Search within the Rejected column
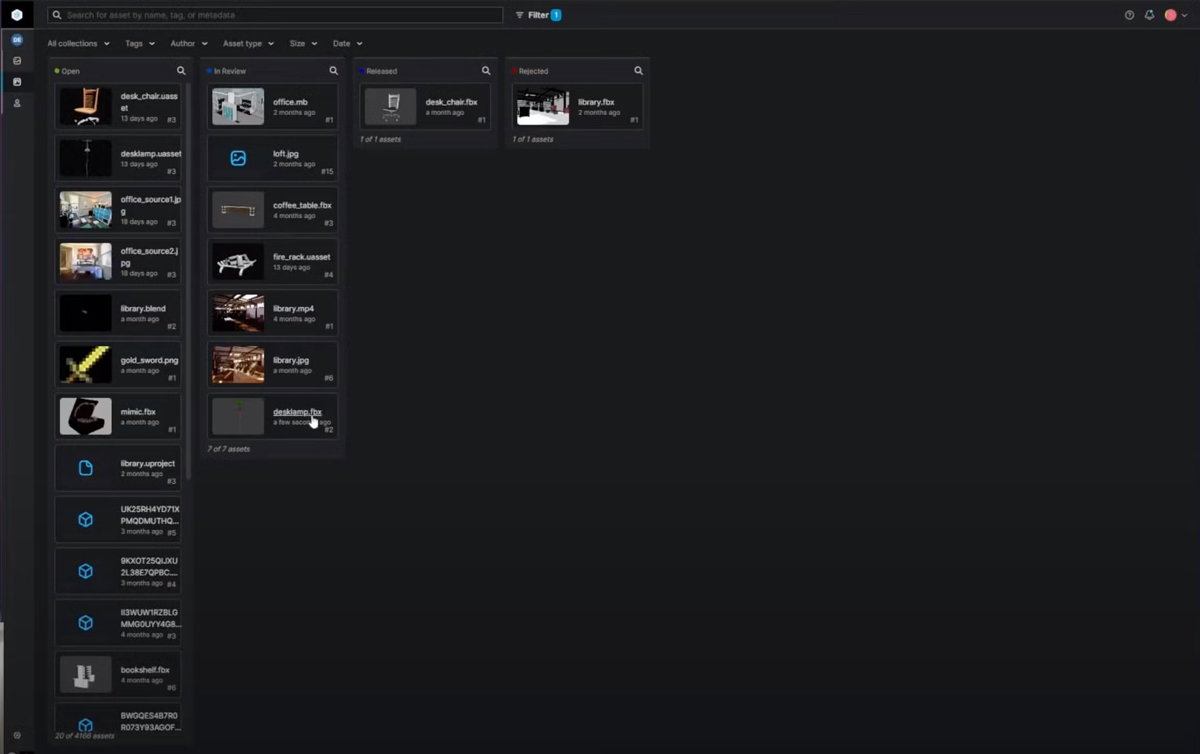 638,71
